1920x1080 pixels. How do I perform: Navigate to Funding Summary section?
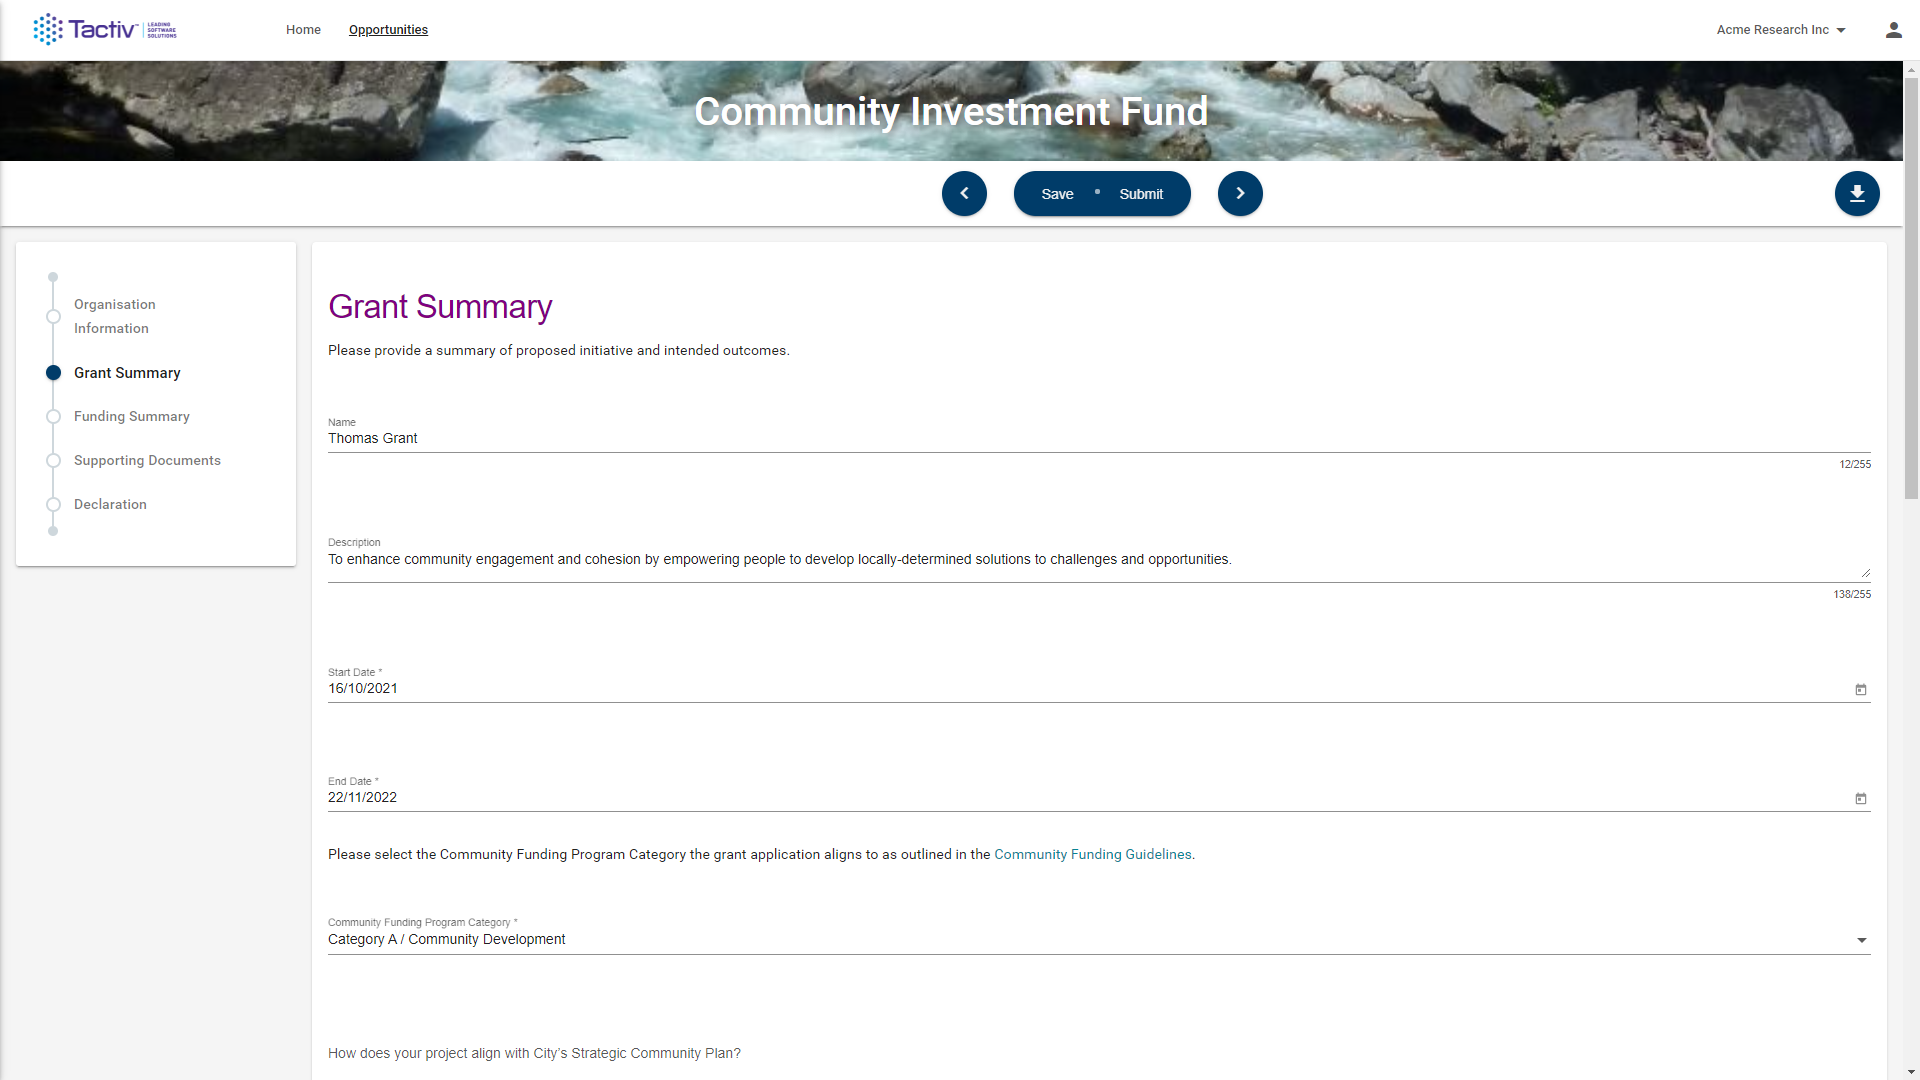tap(132, 415)
